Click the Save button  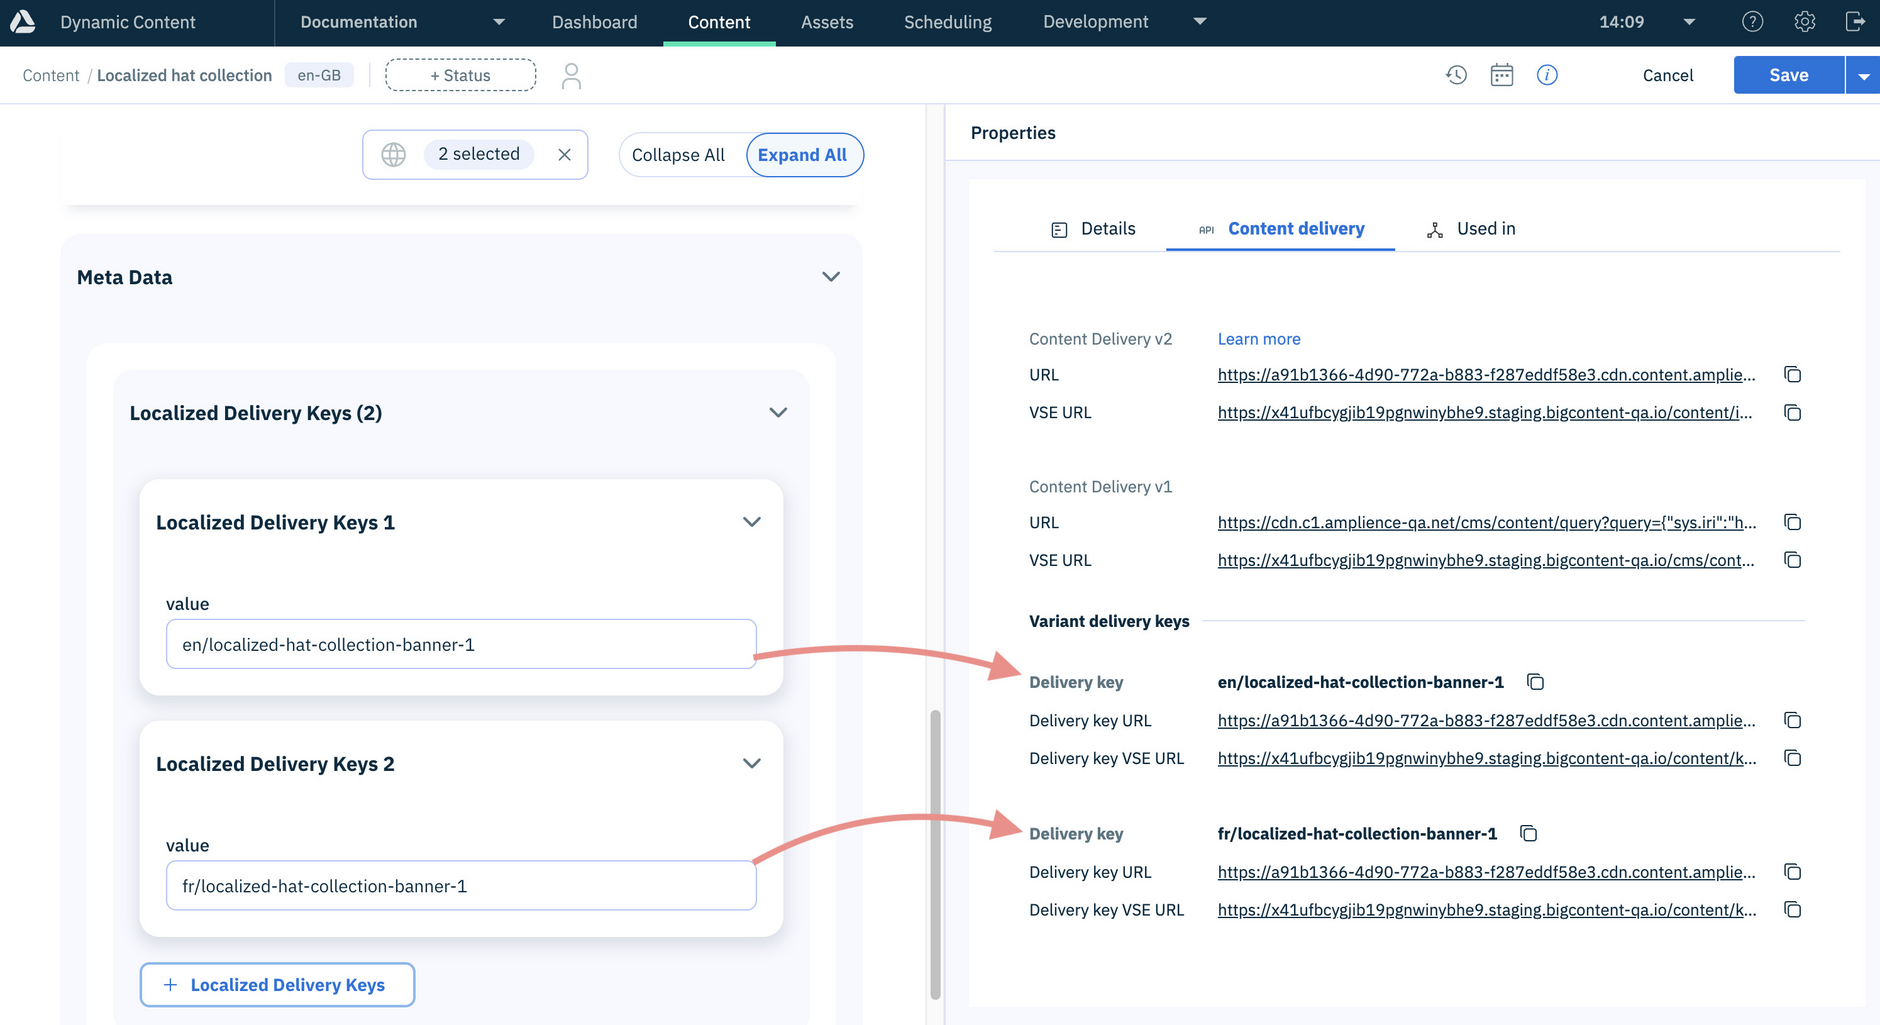(1788, 75)
